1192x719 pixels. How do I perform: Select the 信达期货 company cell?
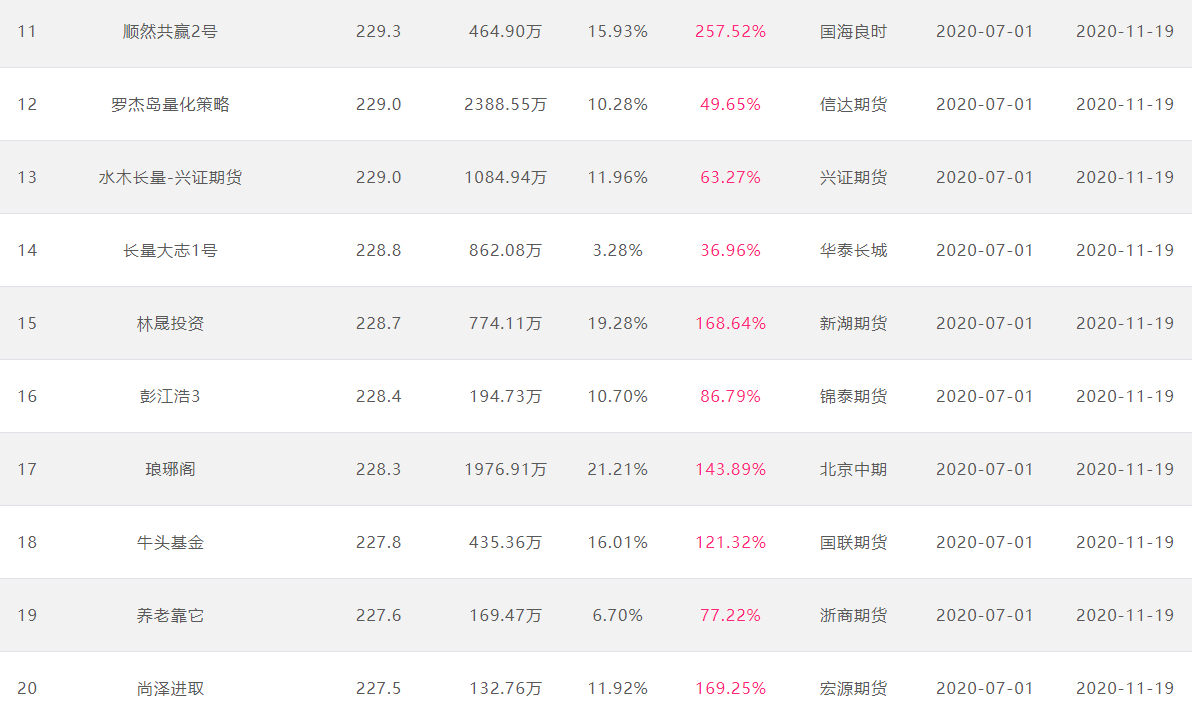(x=853, y=105)
